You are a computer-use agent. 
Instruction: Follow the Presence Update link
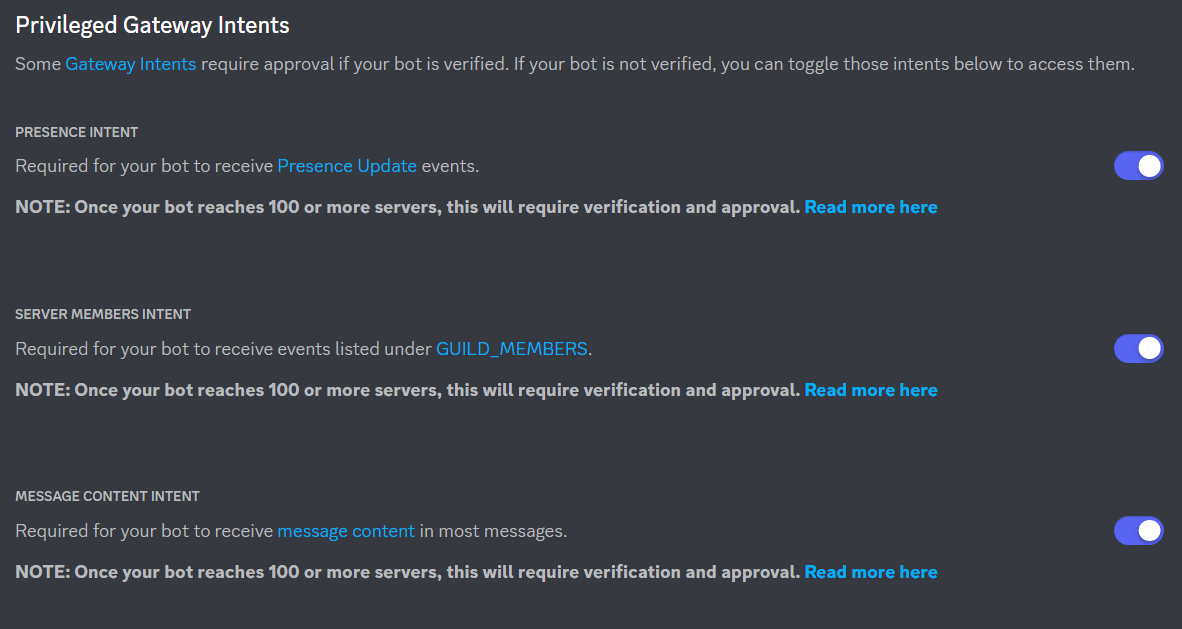pos(347,166)
